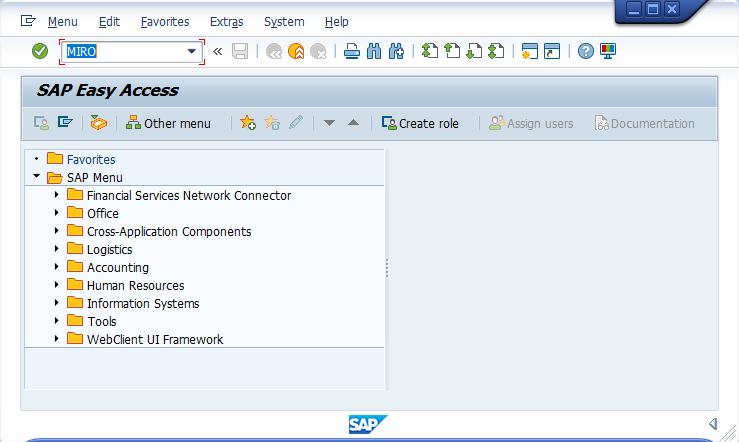Open the Favorites menu
The width and height of the screenshot is (739, 442).
[x=164, y=21]
